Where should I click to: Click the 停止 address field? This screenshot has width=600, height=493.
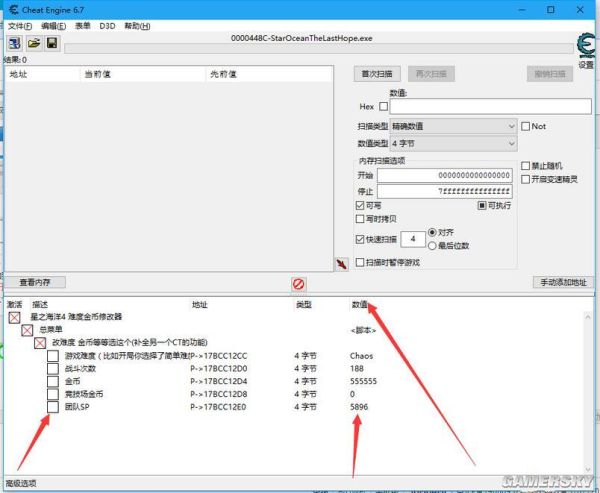point(445,191)
